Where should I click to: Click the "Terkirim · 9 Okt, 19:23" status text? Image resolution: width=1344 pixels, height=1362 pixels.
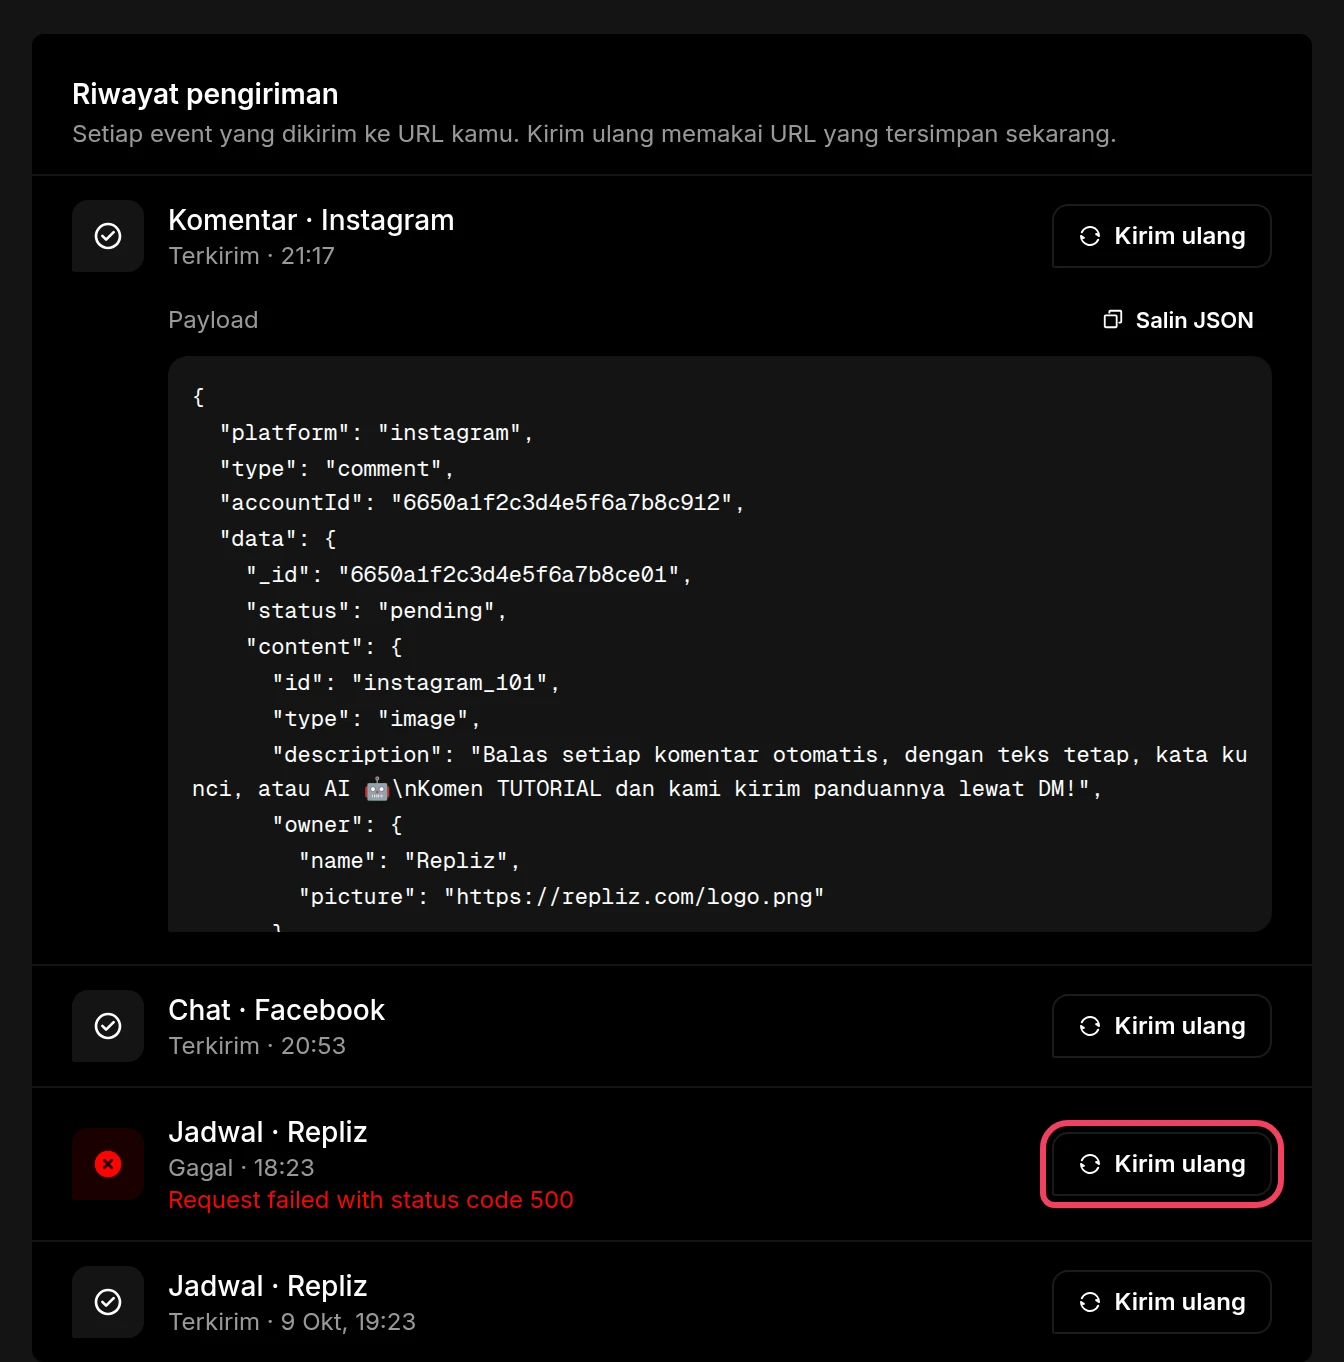292,1322
